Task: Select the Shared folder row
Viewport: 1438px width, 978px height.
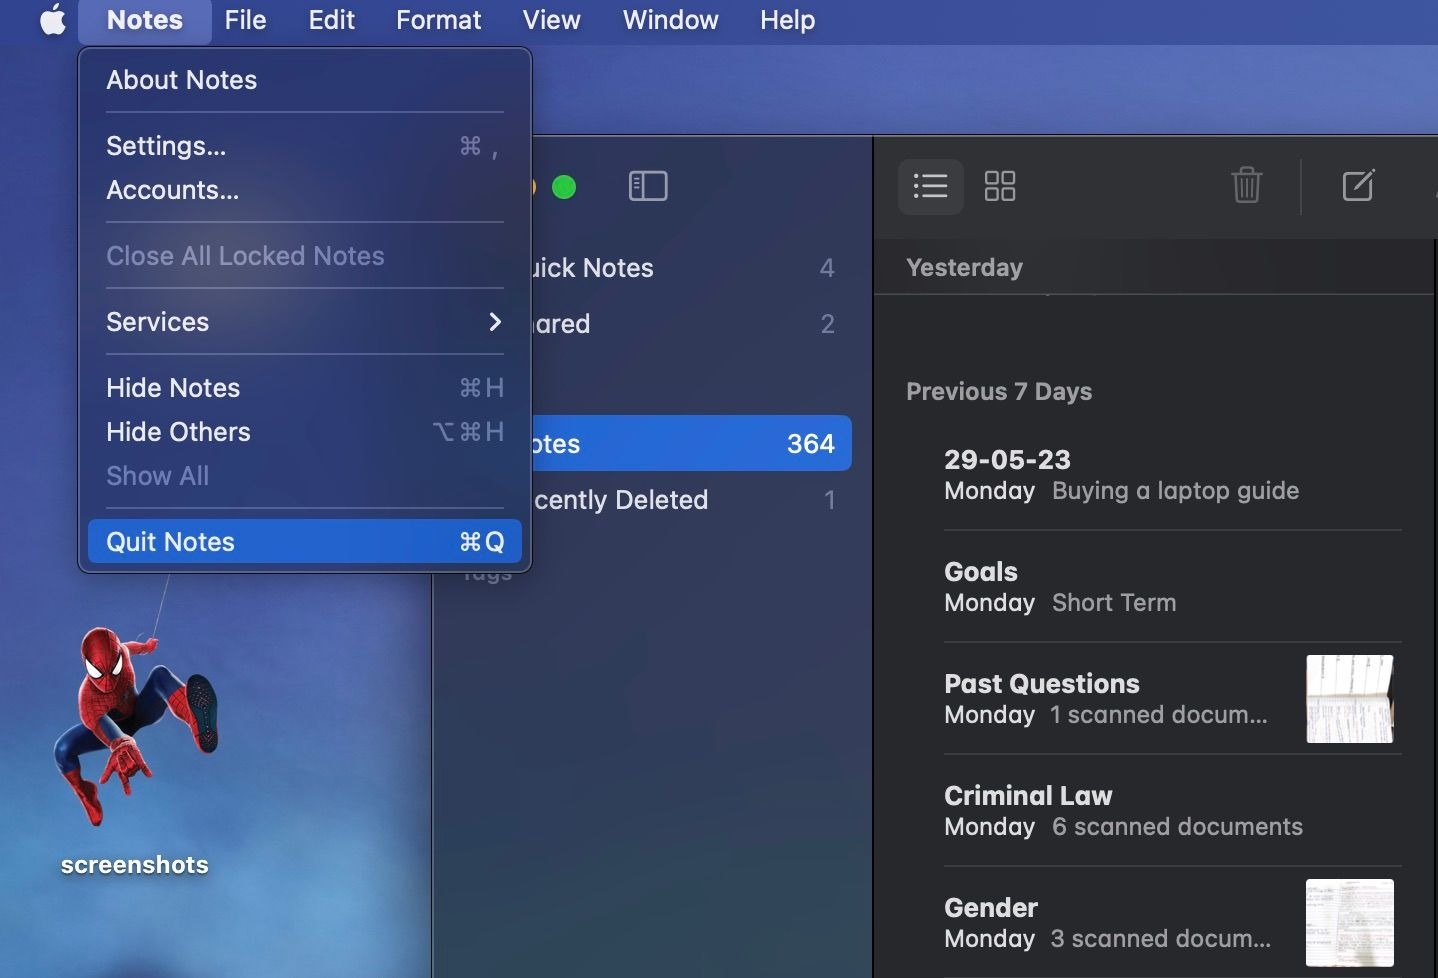Action: (x=691, y=324)
